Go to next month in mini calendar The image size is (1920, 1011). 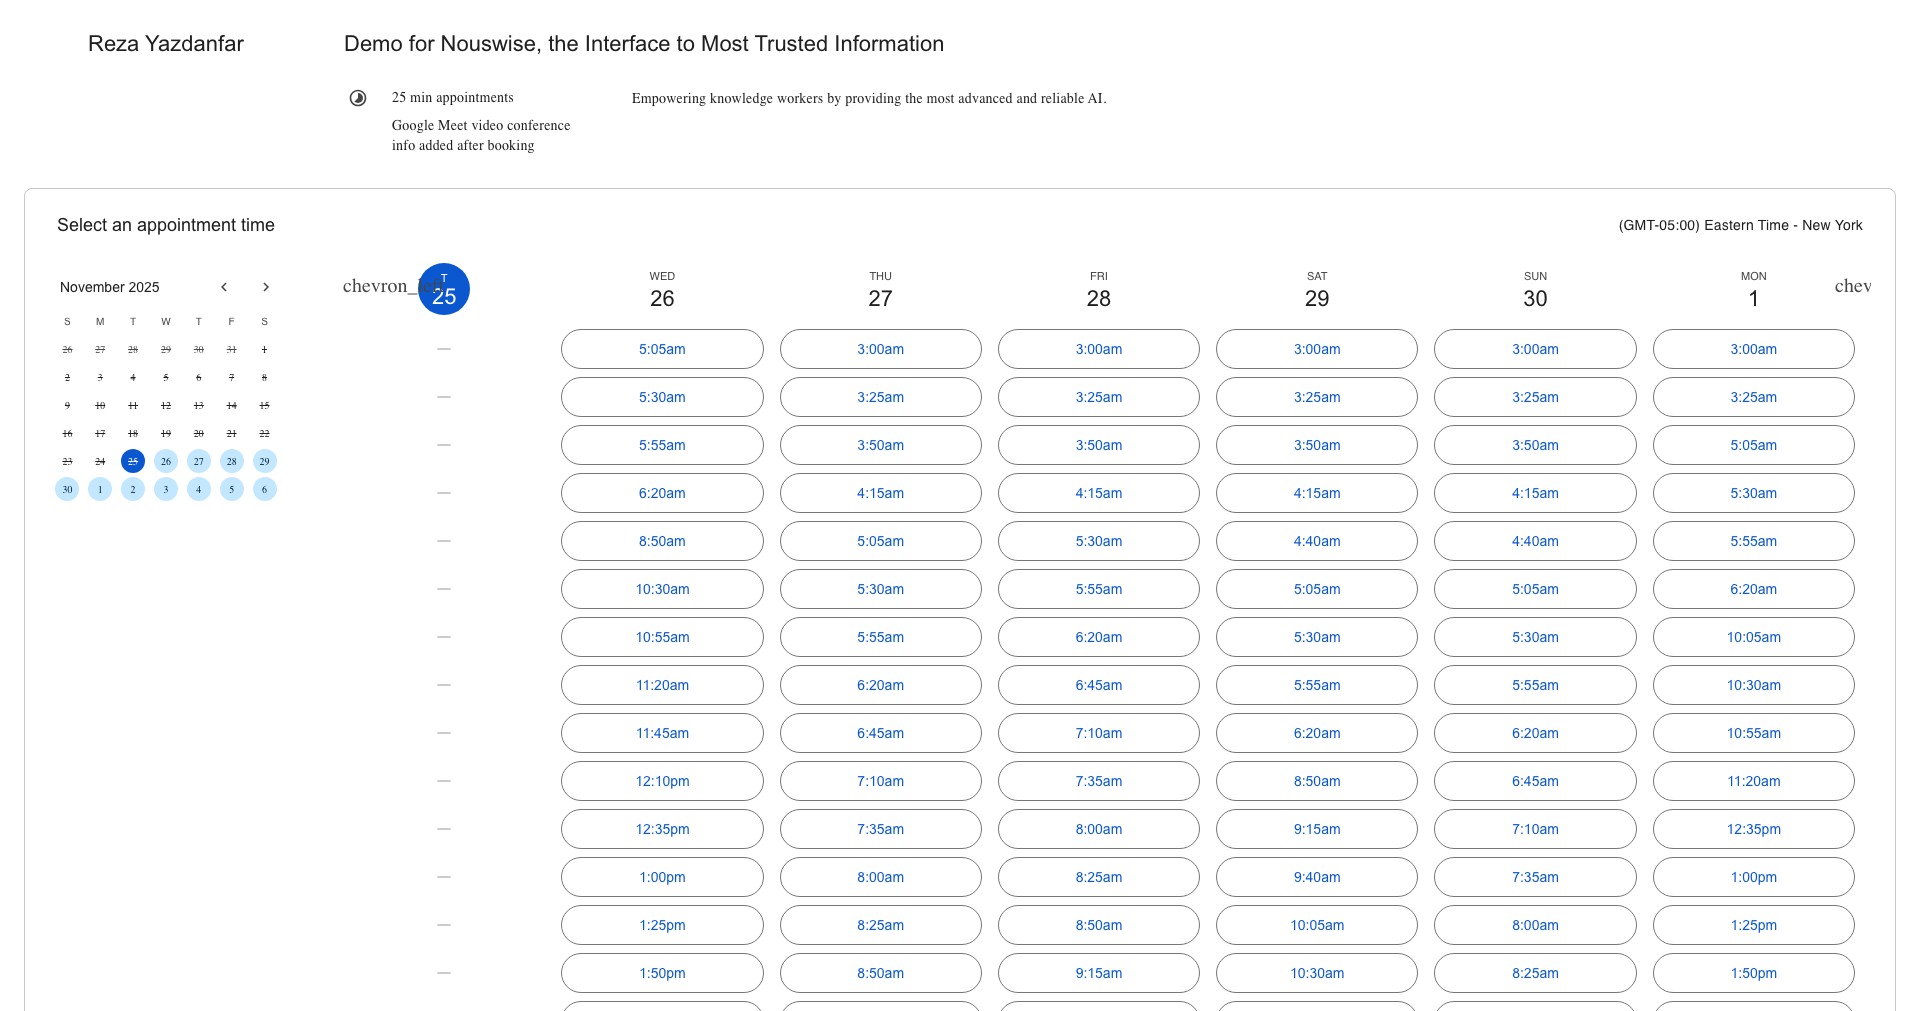point(266,287)
